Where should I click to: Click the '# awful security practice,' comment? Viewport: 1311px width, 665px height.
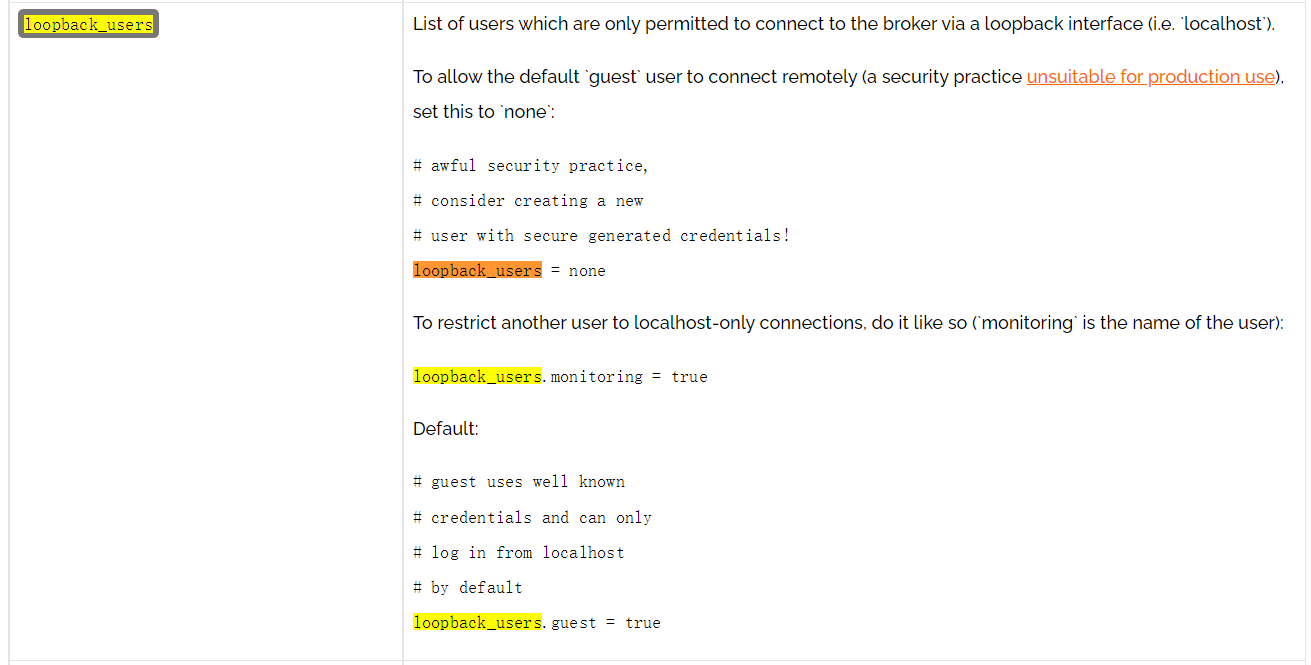click(531, 166)
